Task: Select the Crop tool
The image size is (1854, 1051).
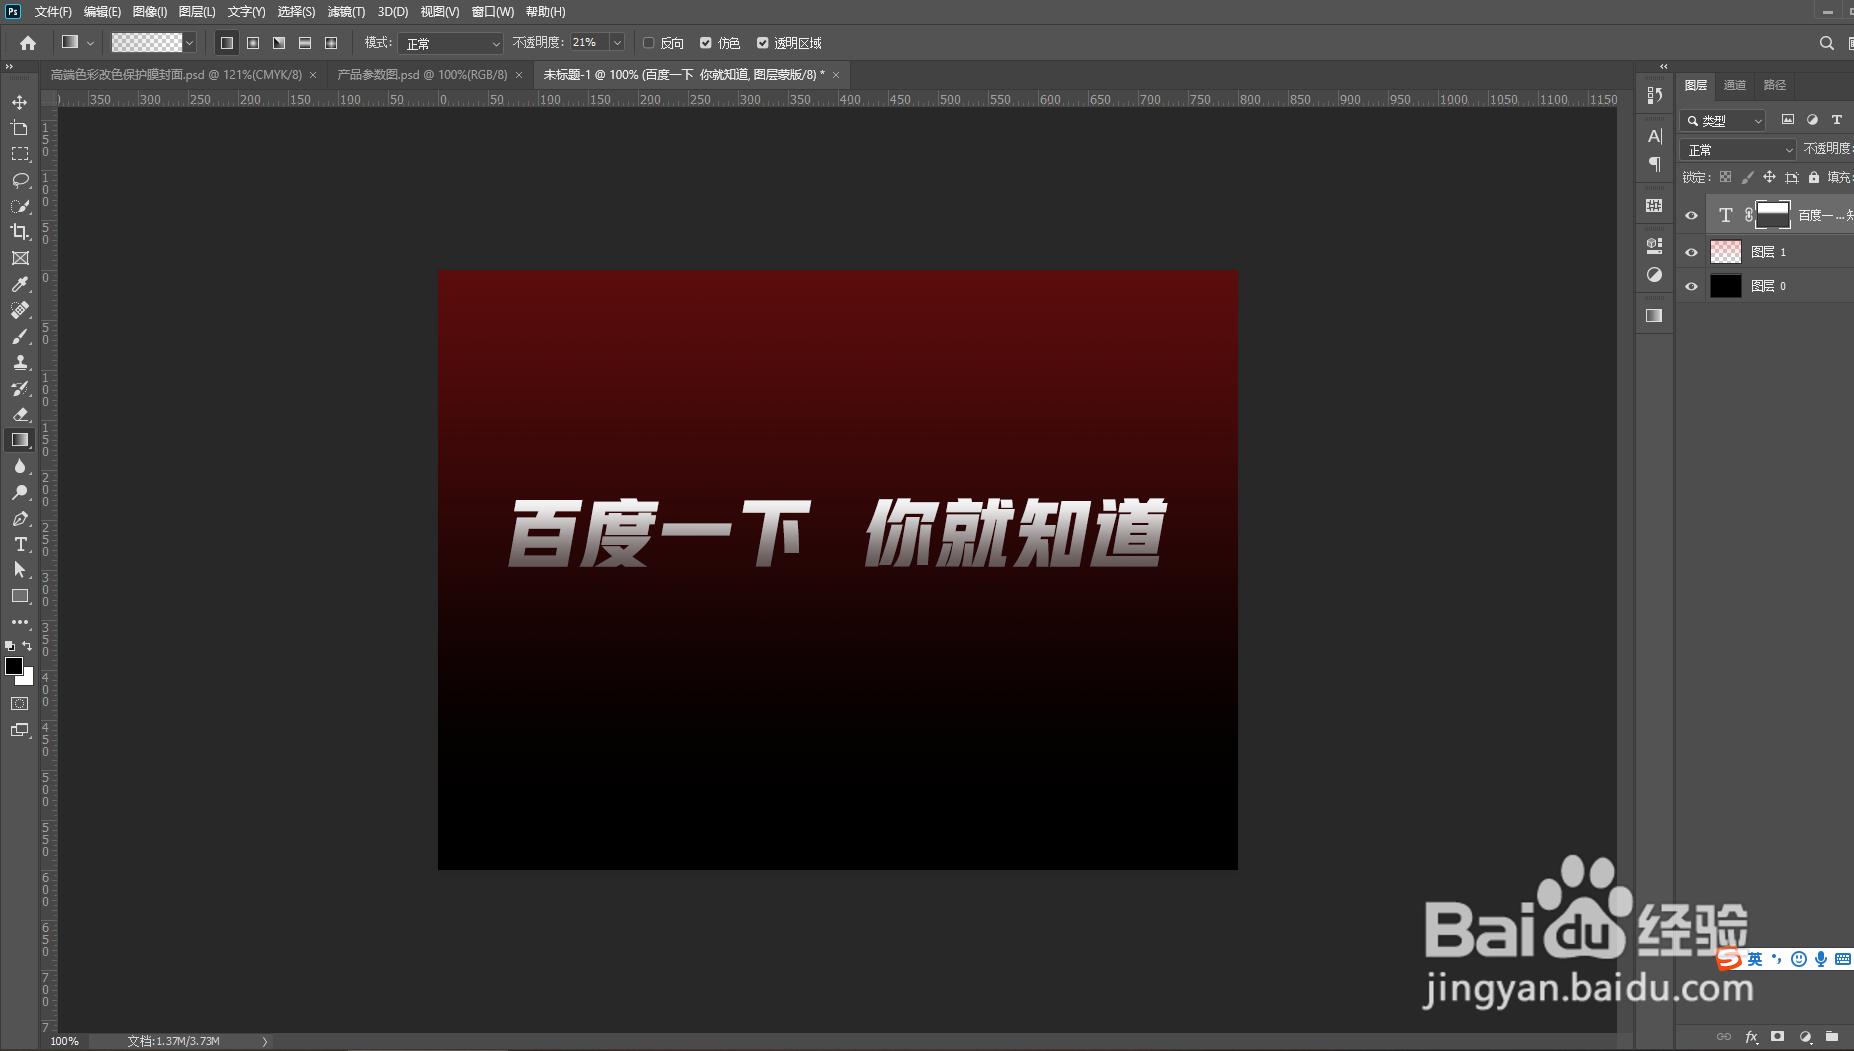Action: (x=19, y=232)
